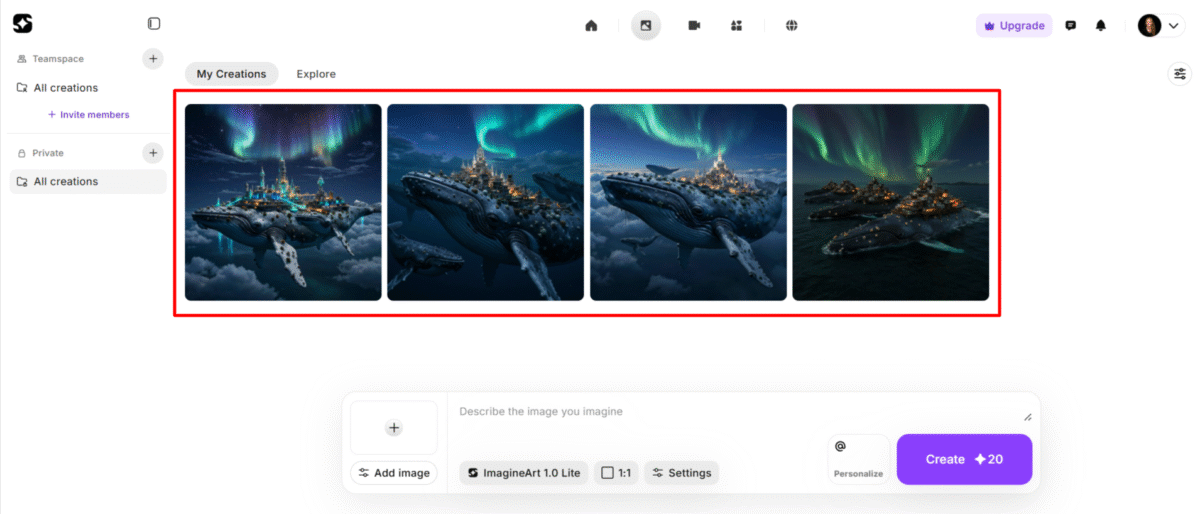Open the 1:1 aspect ratio selector
Image resolution: width=1200 pixels, height=514 pixels.
(616, 473)
